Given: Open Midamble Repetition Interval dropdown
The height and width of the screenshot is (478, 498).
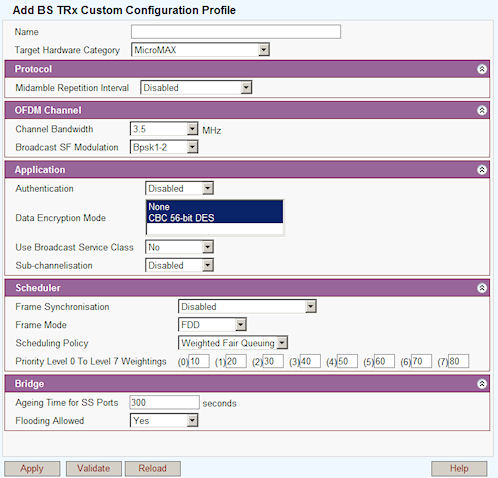Looking at the screenshot, I should (x=196, y=88).
